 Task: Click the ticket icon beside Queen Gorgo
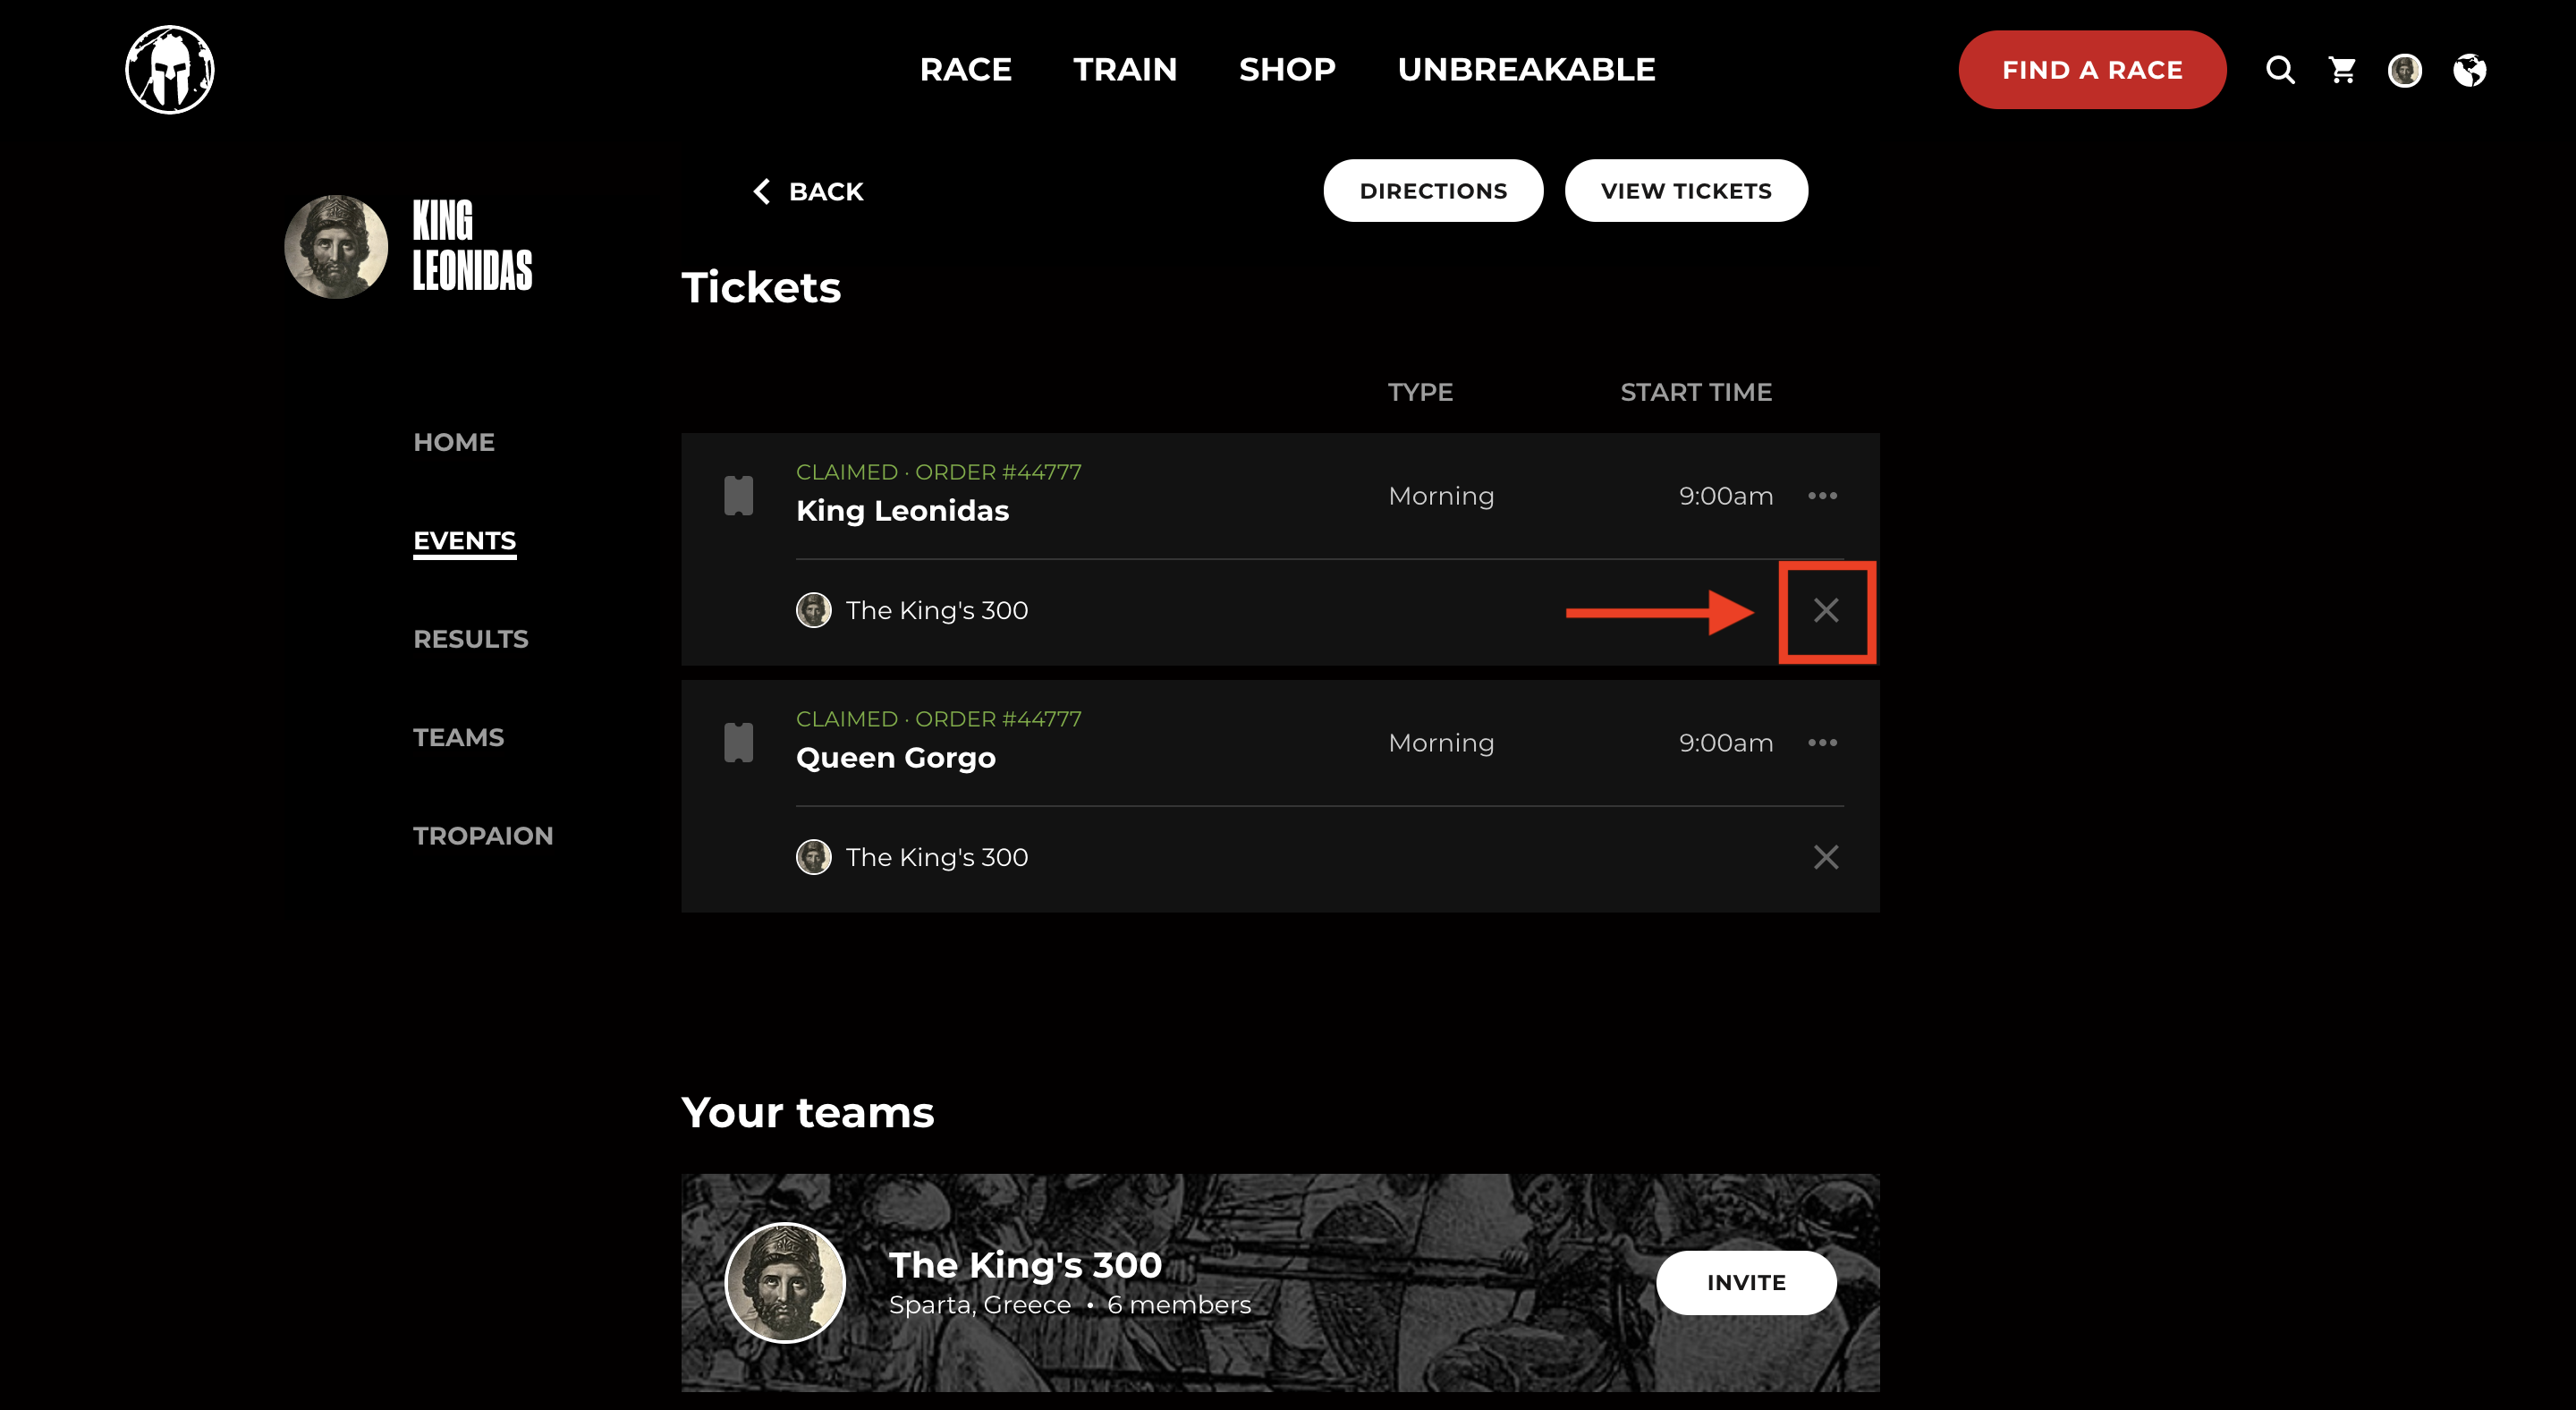click(x=739, y=741)
